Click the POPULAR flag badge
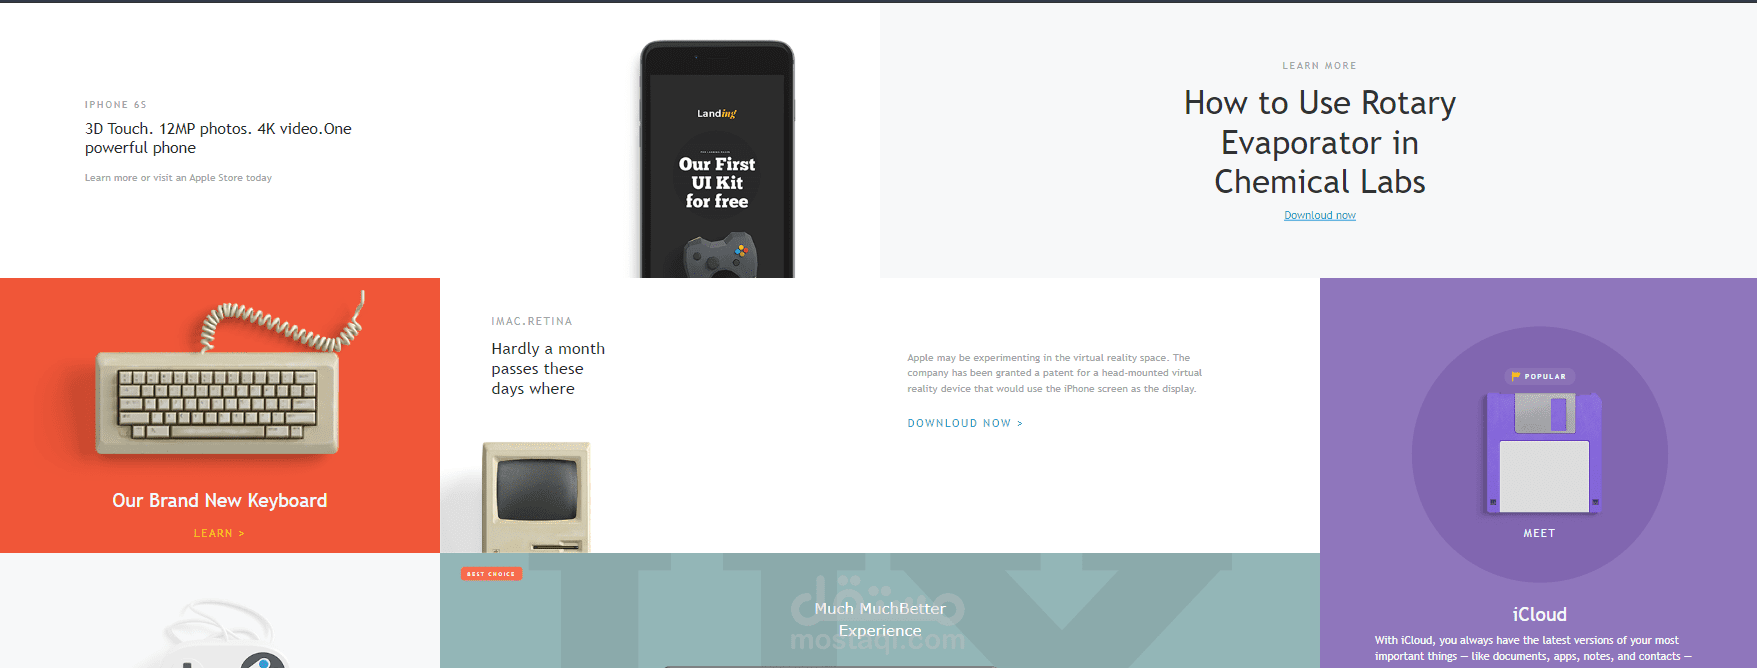 1539,376
